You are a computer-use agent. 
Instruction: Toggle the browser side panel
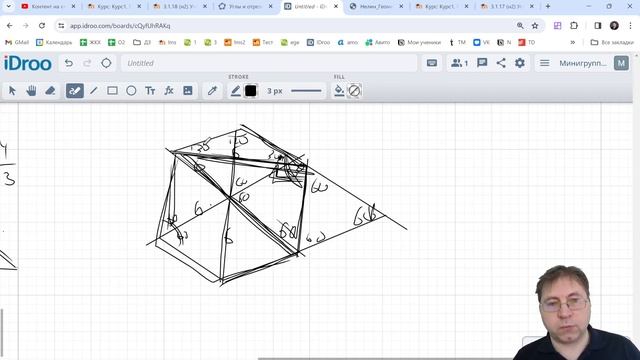pos(598,26)
